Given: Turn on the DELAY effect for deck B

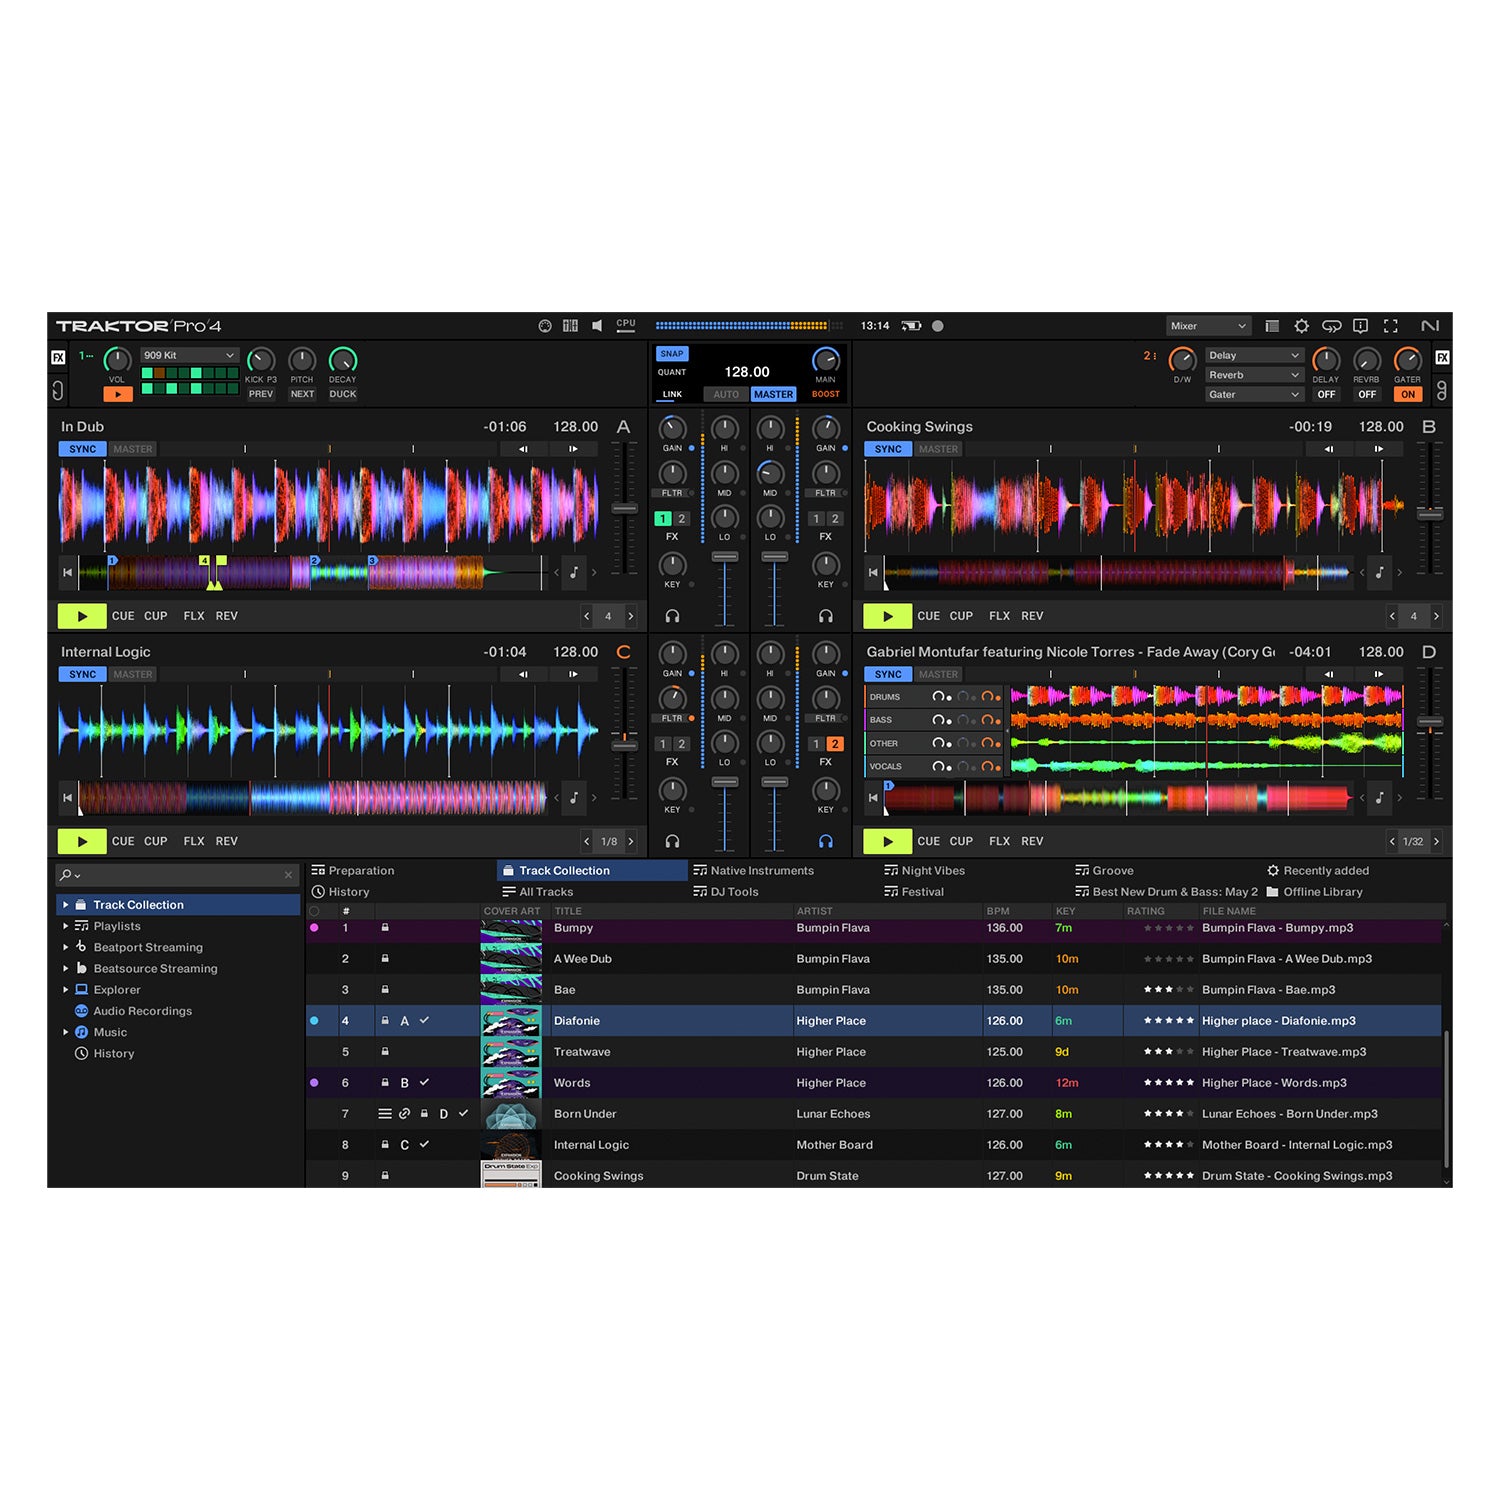Looking at the screenshot, I should [x=1327, y=394].
